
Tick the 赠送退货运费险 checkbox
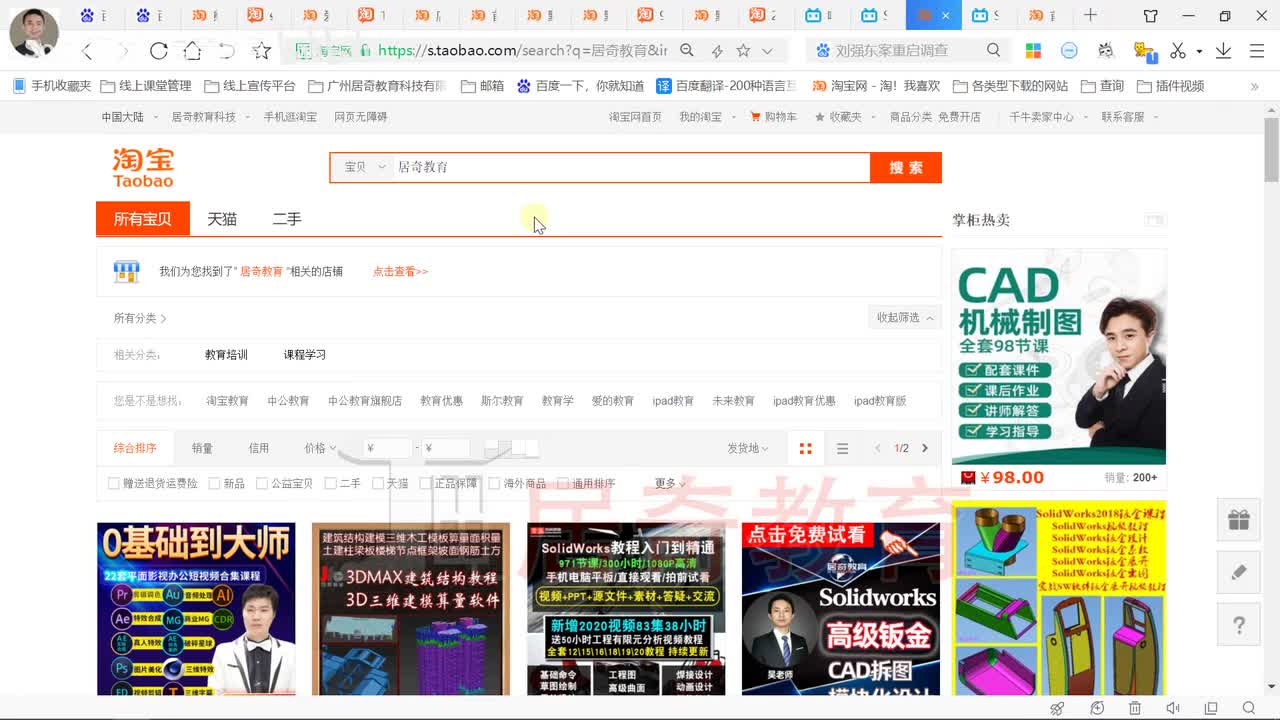[x=114, y=483]
